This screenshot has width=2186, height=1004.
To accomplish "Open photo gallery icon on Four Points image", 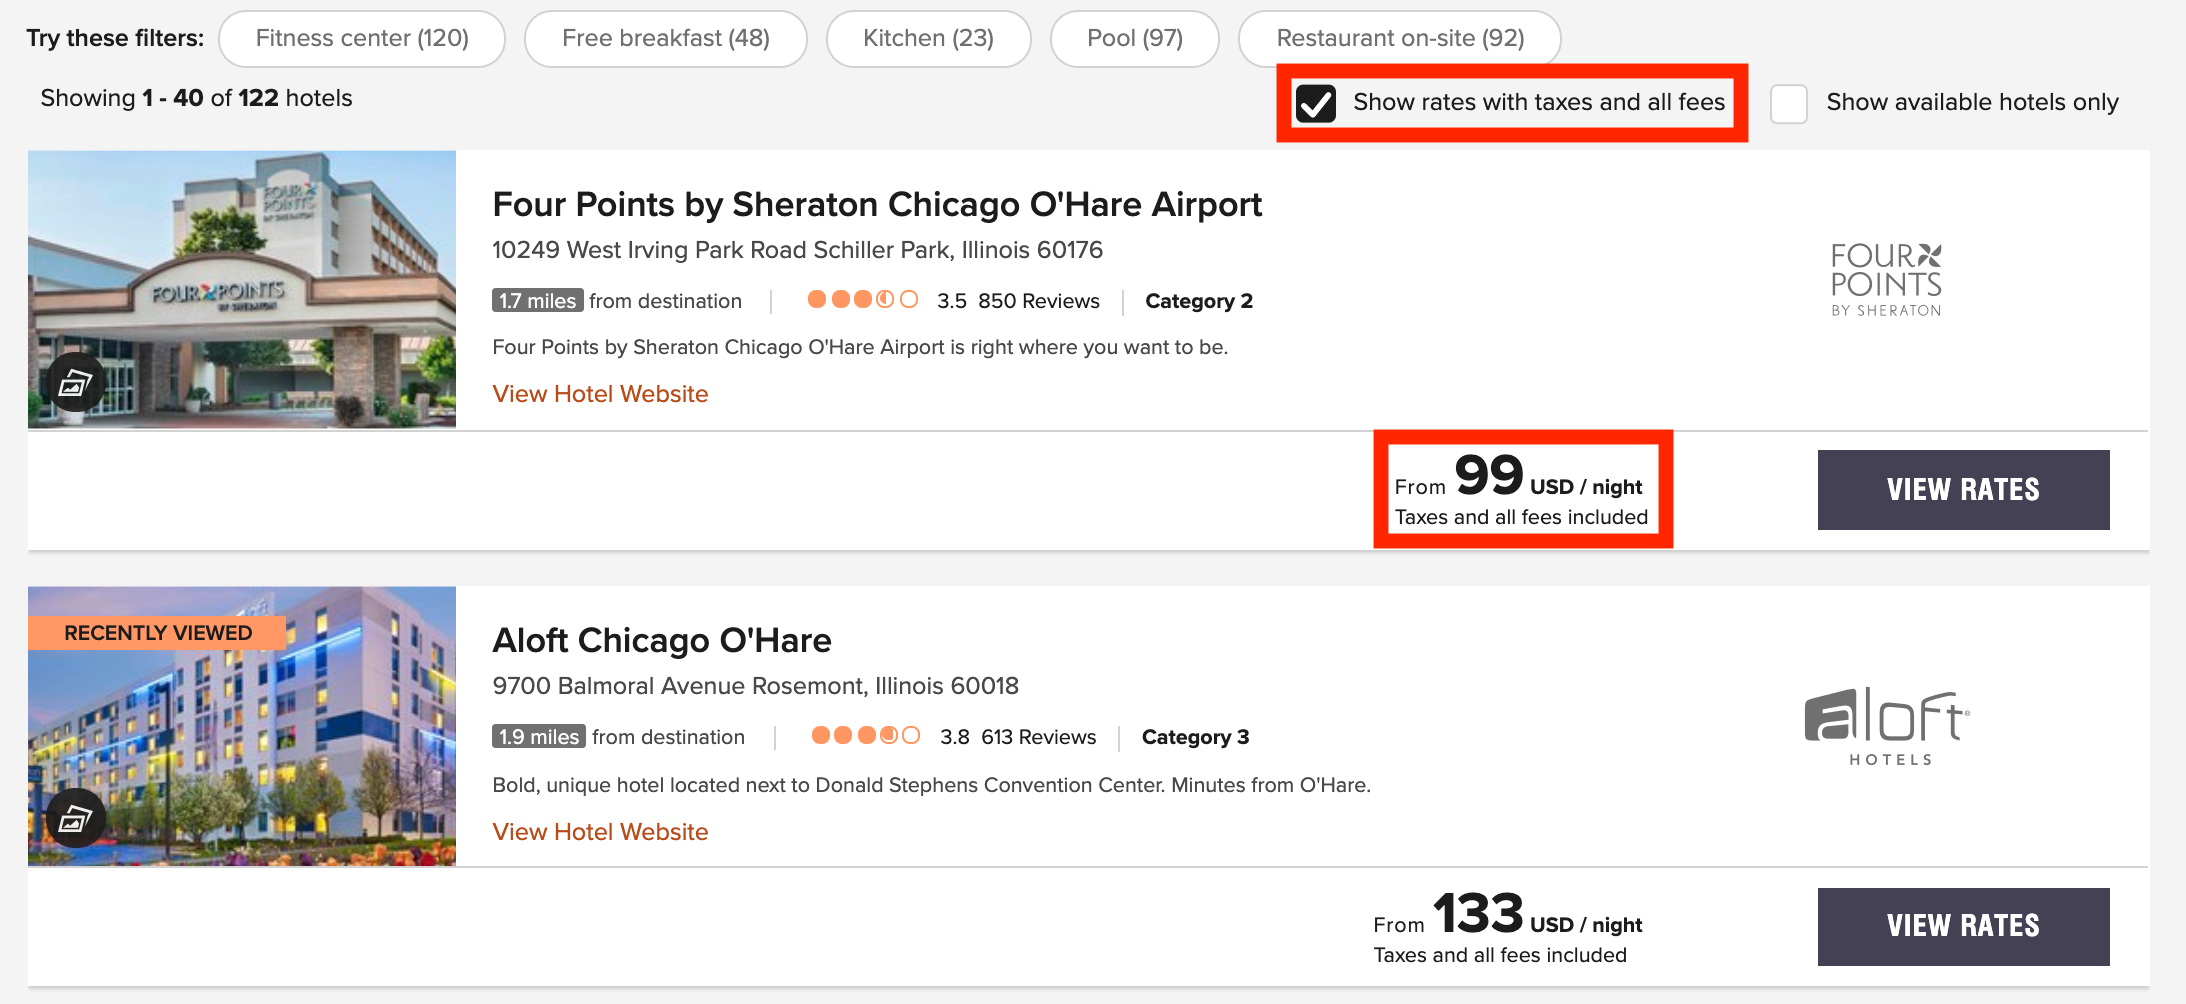I will coord(76,382).
